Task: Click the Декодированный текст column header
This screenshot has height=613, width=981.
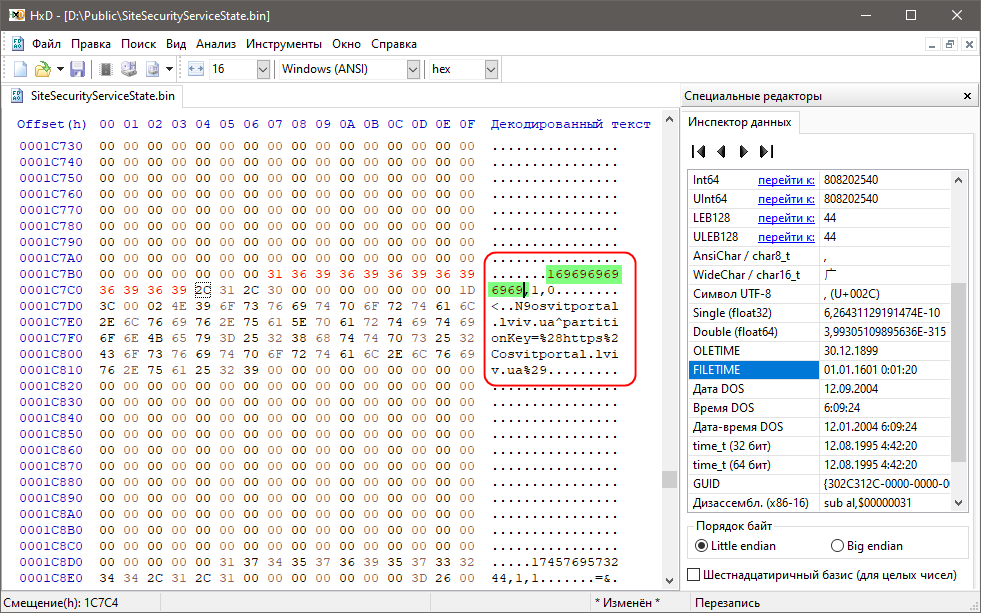Action: [x=571, y=124]
